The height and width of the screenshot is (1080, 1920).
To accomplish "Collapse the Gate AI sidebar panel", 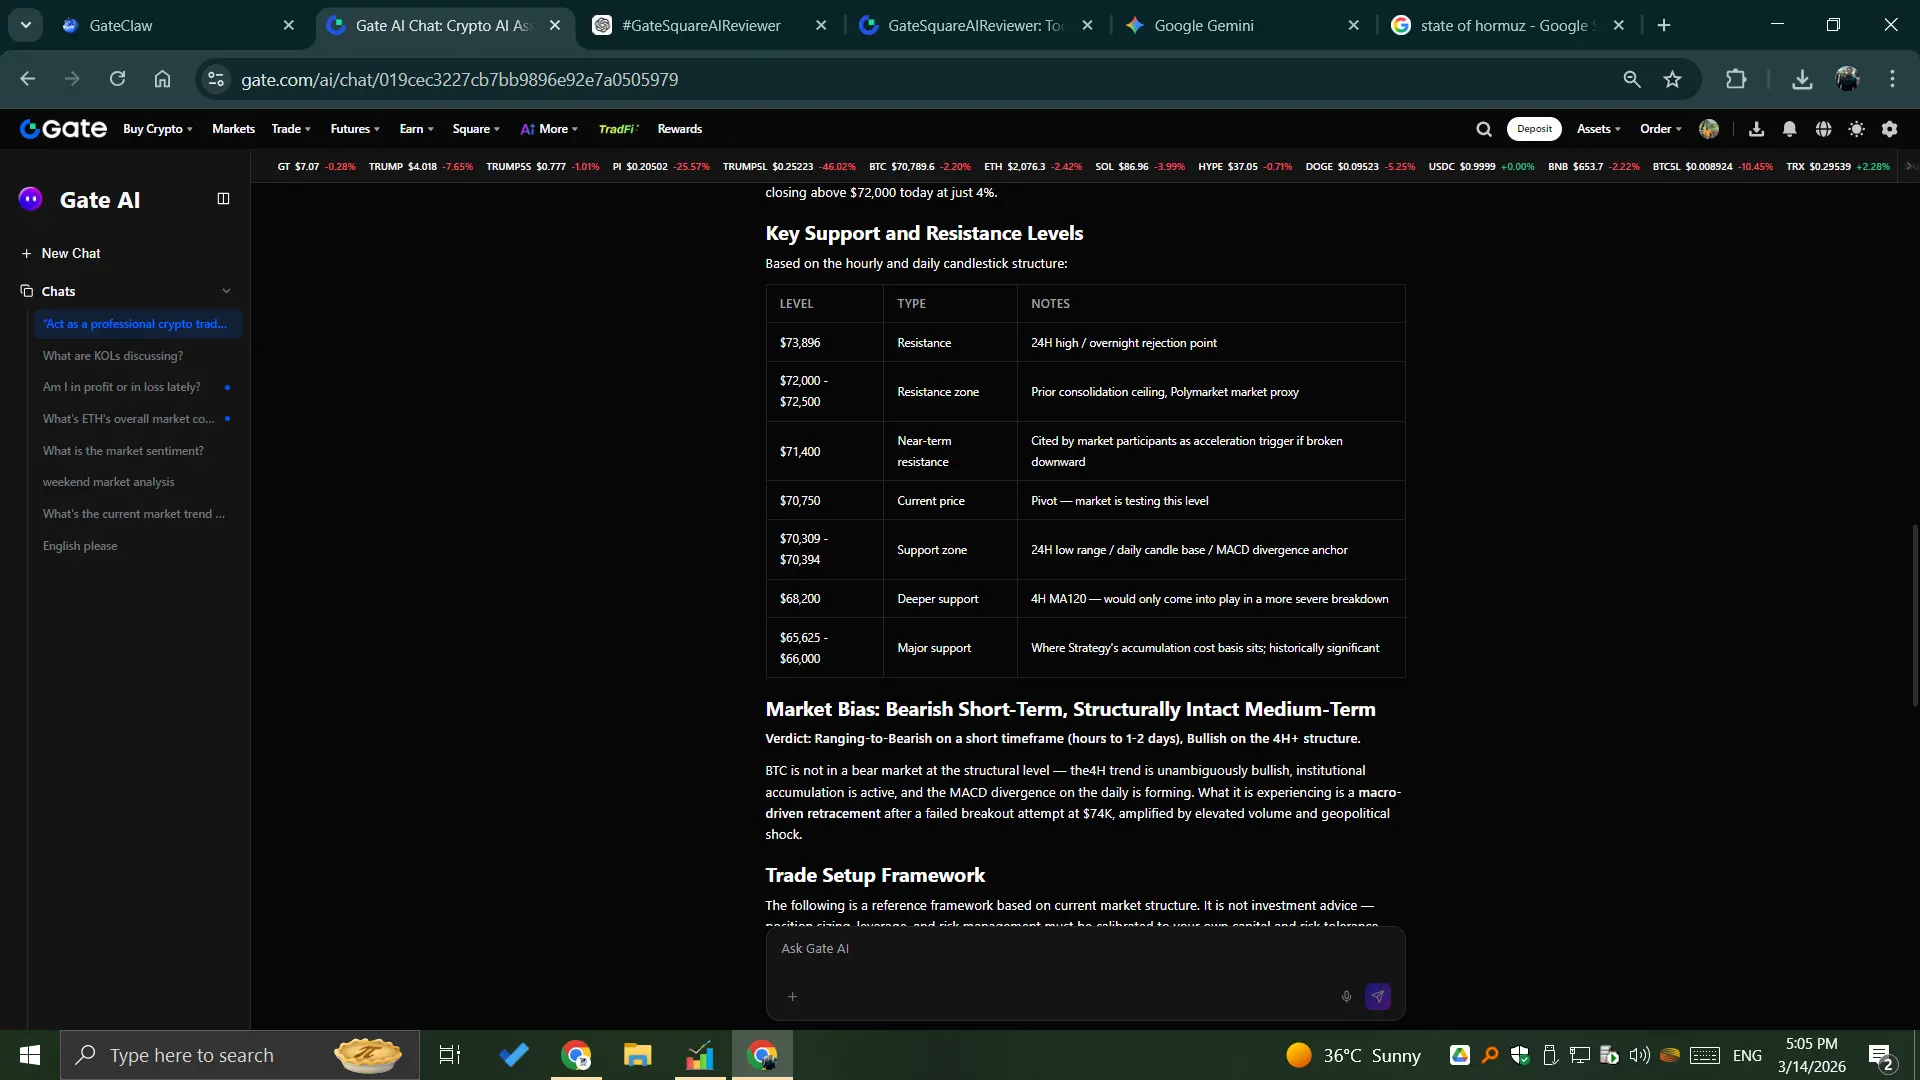I will pyautogui.click(x=223, y=199).
